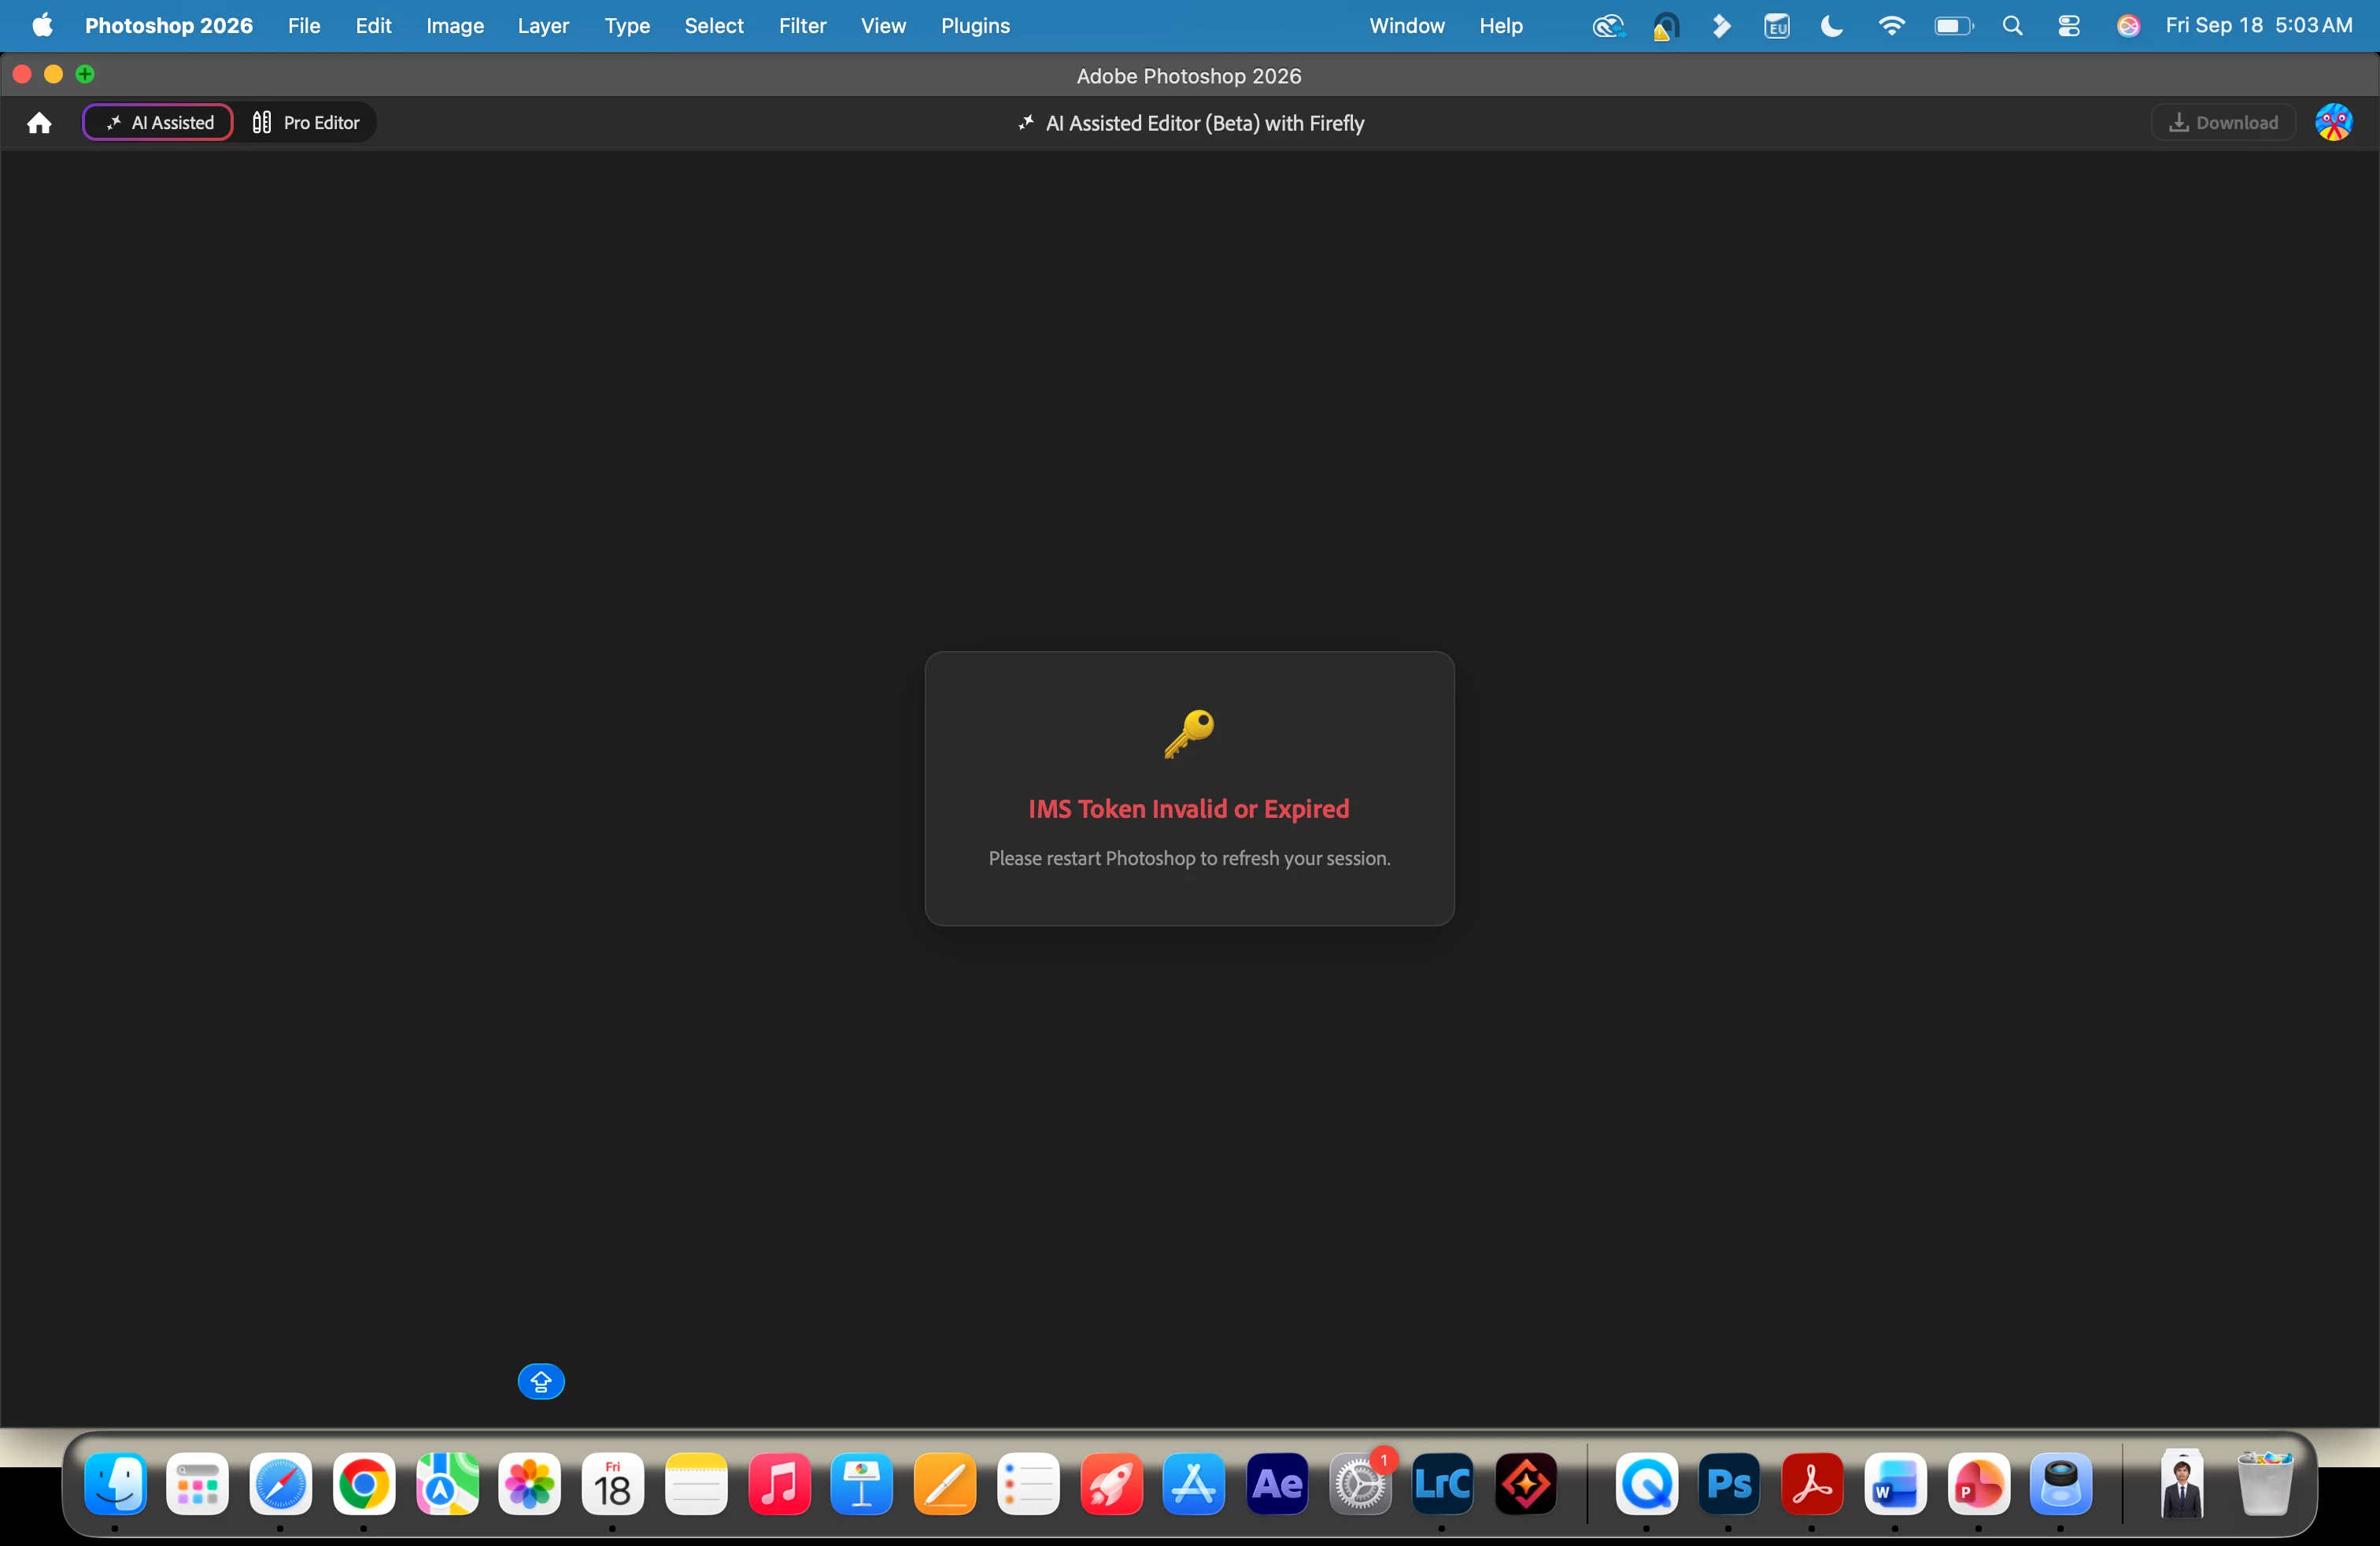The width and height of the screenshot is (2380, 1546).
Task: Open the Window menu
Action: 1406,25
